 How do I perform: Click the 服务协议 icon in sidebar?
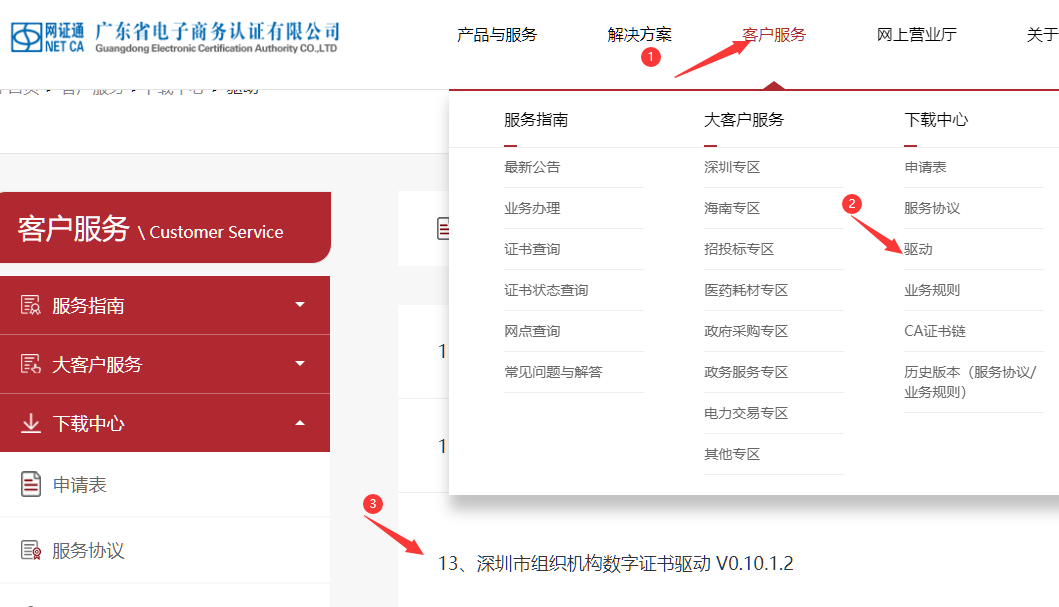[x=31, y=551]
